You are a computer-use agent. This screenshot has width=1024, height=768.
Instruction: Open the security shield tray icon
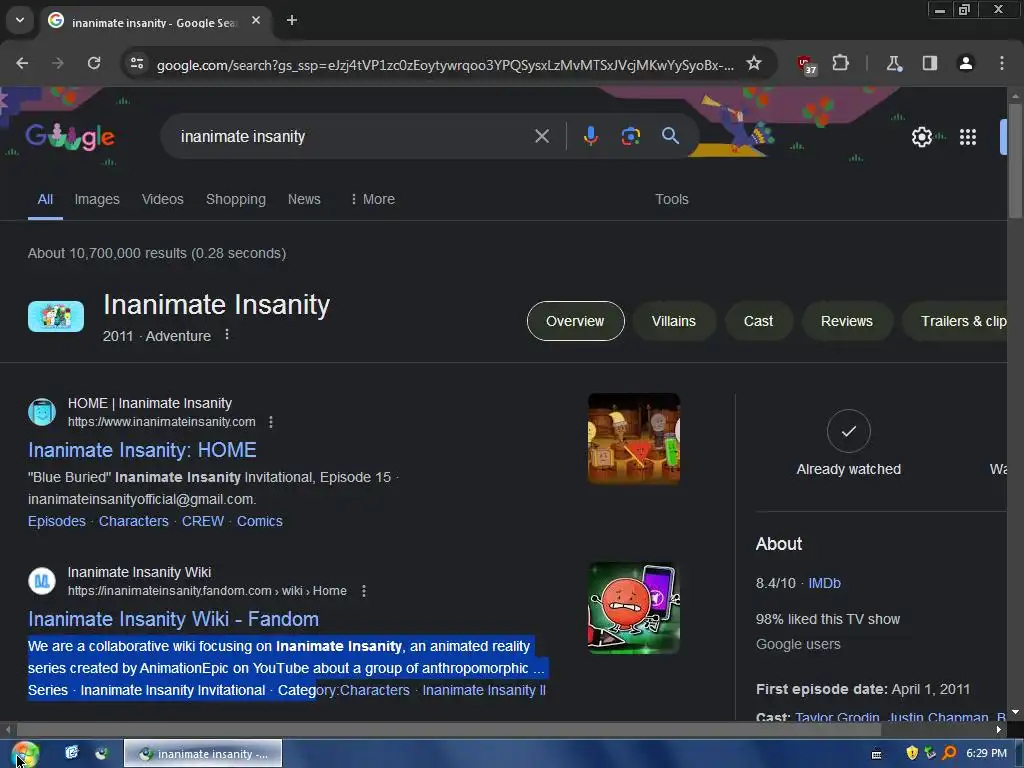[x=912, y=753]
